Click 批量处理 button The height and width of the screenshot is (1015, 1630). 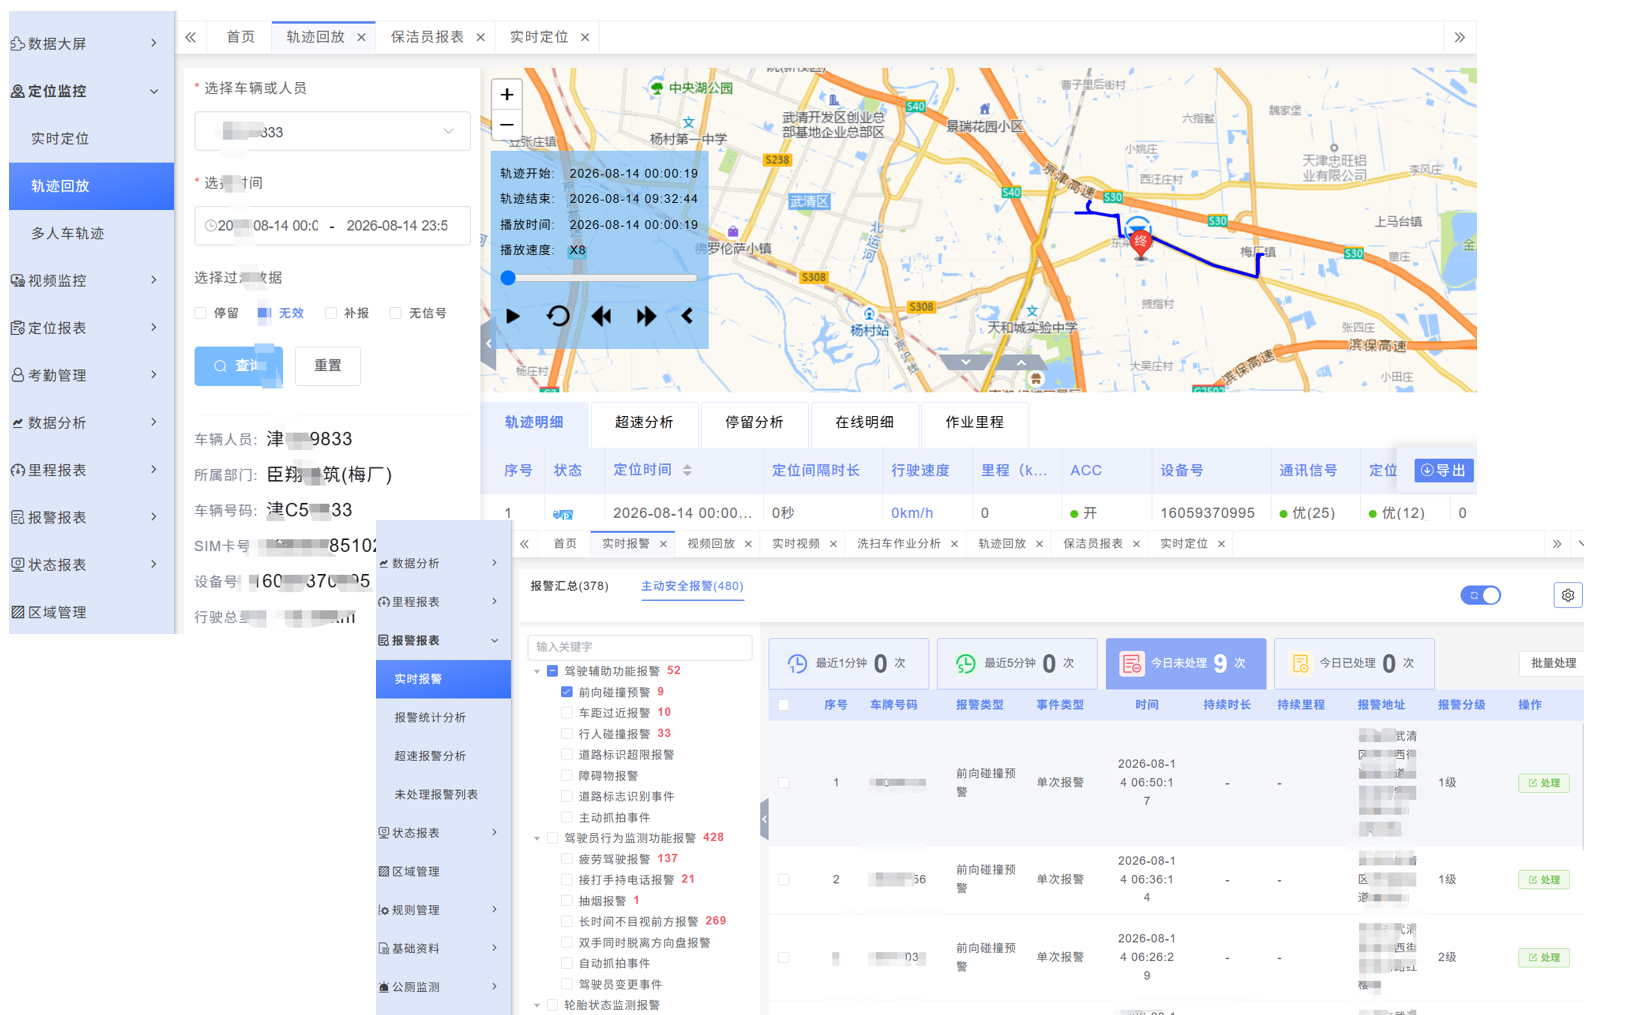pyautogui.click(x=1553, y=663)
